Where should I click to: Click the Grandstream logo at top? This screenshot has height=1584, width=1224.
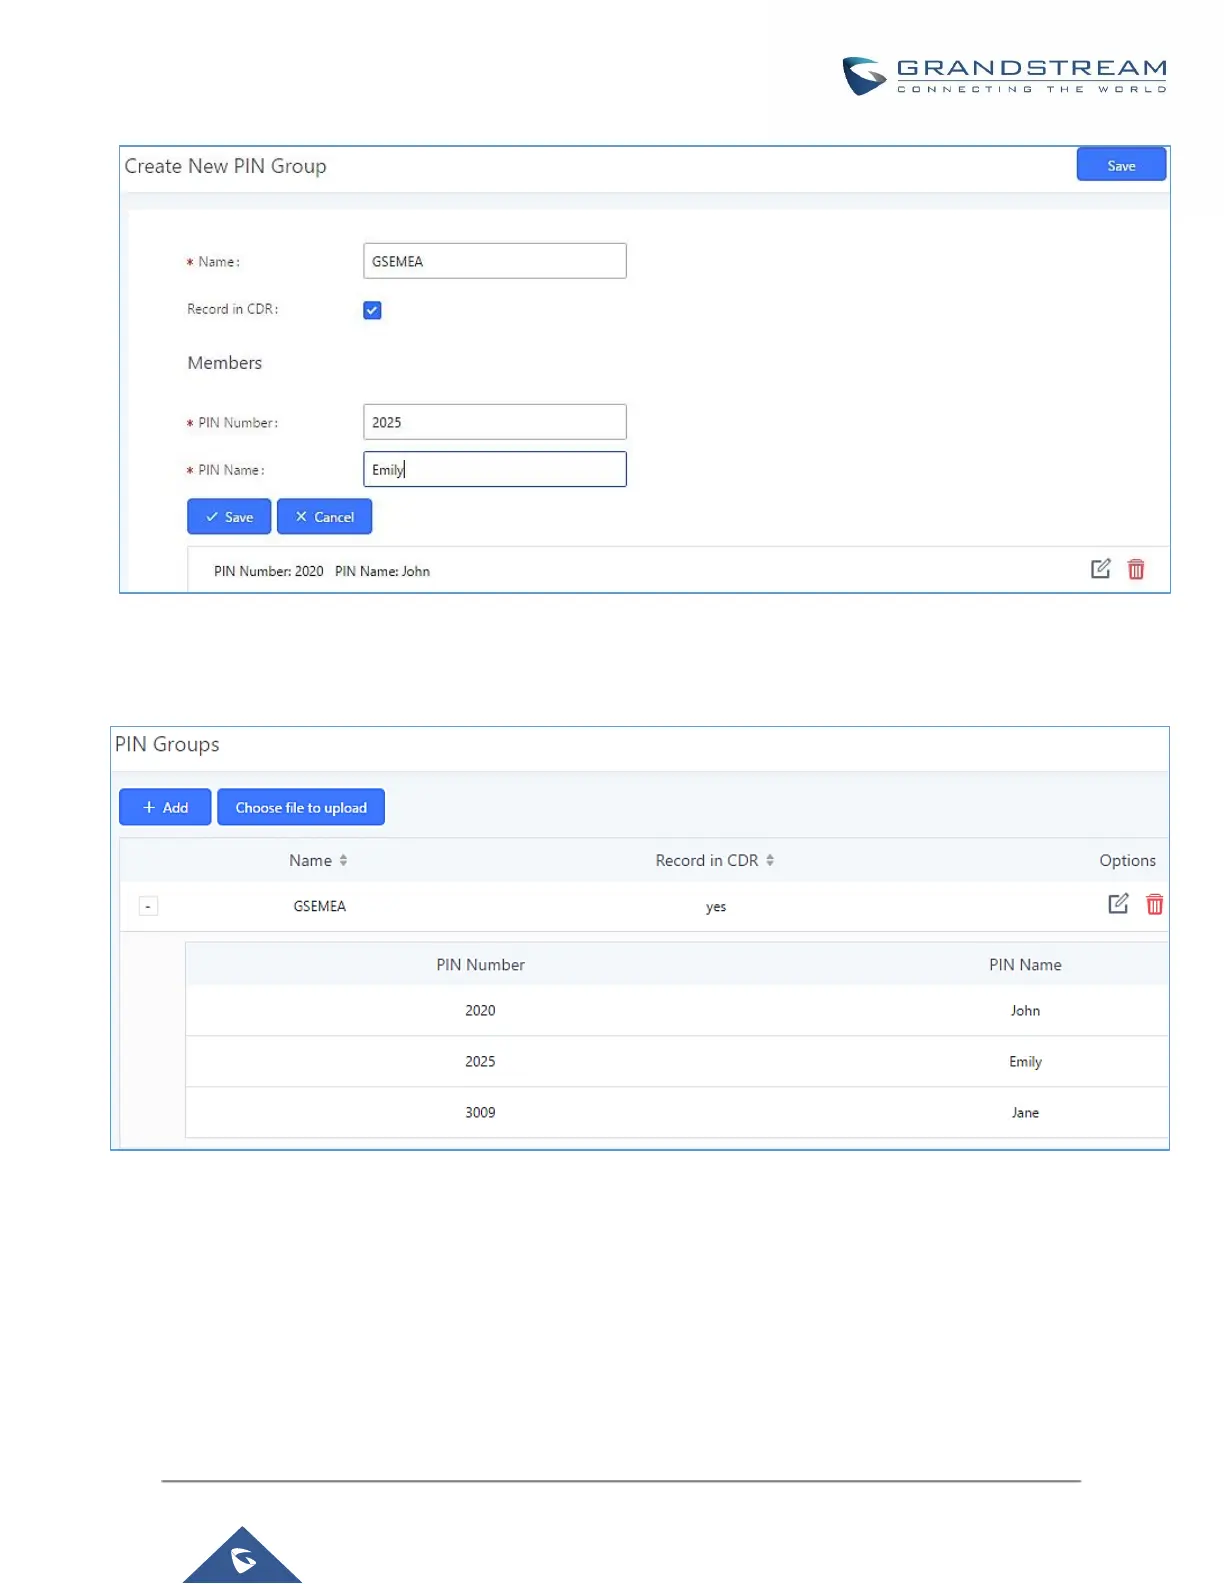coord(1004,76)
